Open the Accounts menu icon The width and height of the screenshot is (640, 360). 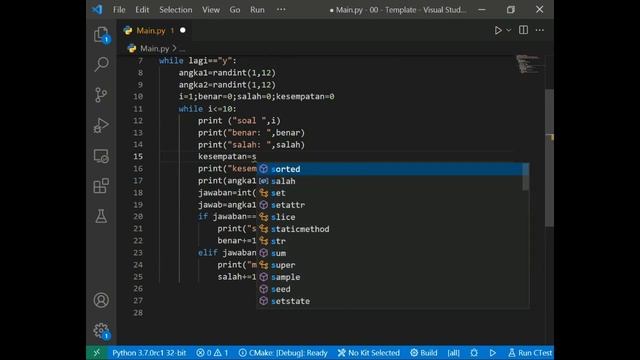click(x=101, y=300)
